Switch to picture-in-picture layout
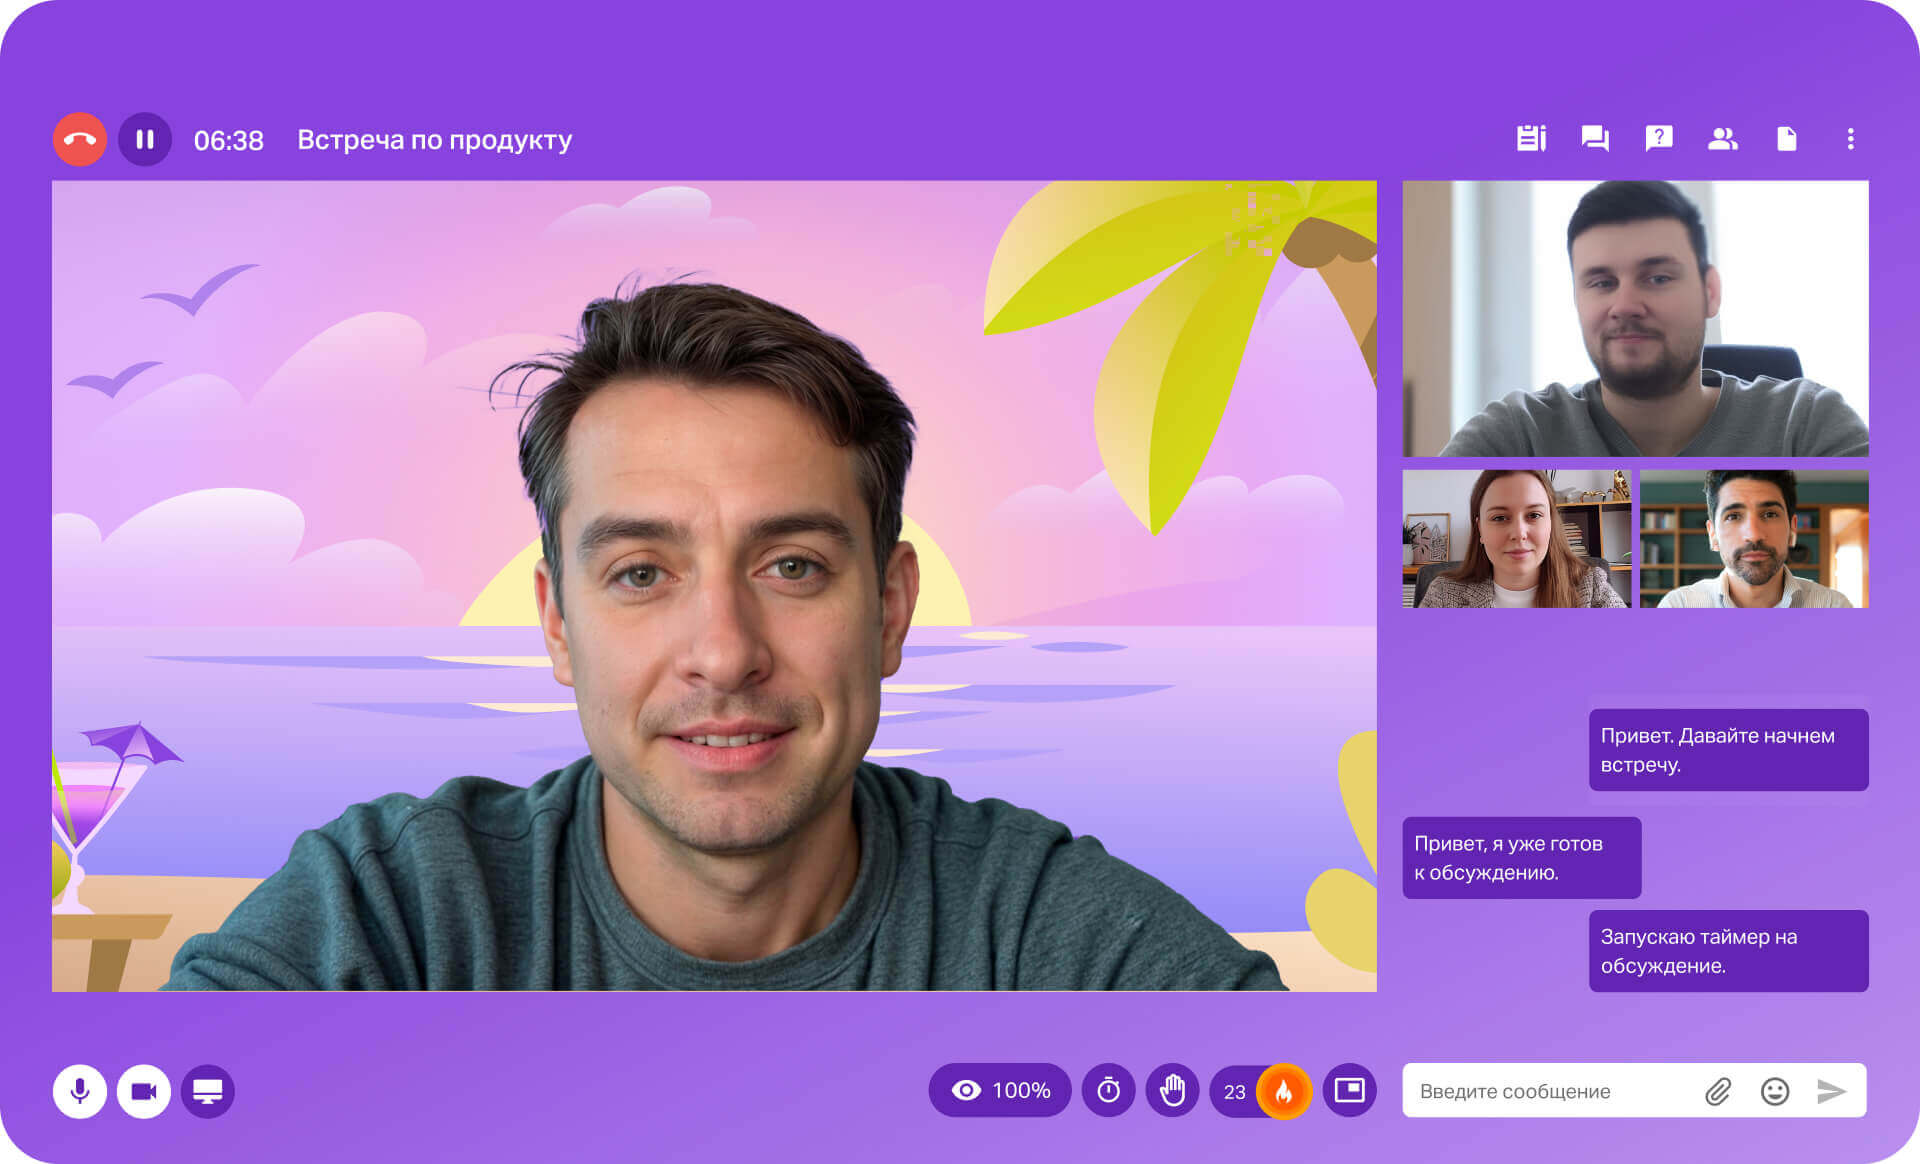This screenshot has height=1164, width=1920. click(x=1349, y=1090)
